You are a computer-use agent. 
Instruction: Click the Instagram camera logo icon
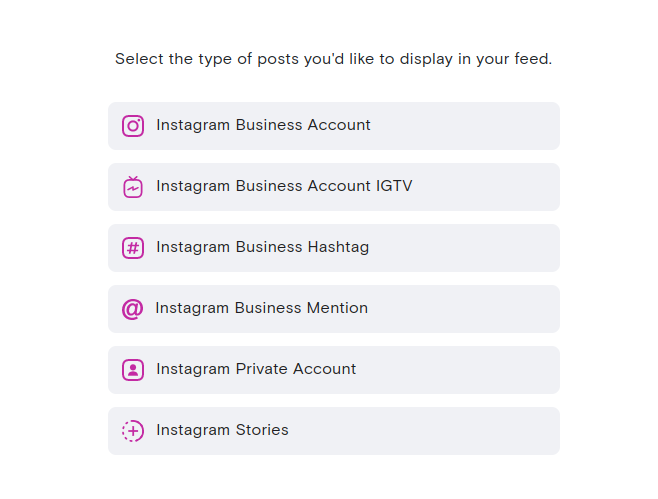[x=133, y=126]
